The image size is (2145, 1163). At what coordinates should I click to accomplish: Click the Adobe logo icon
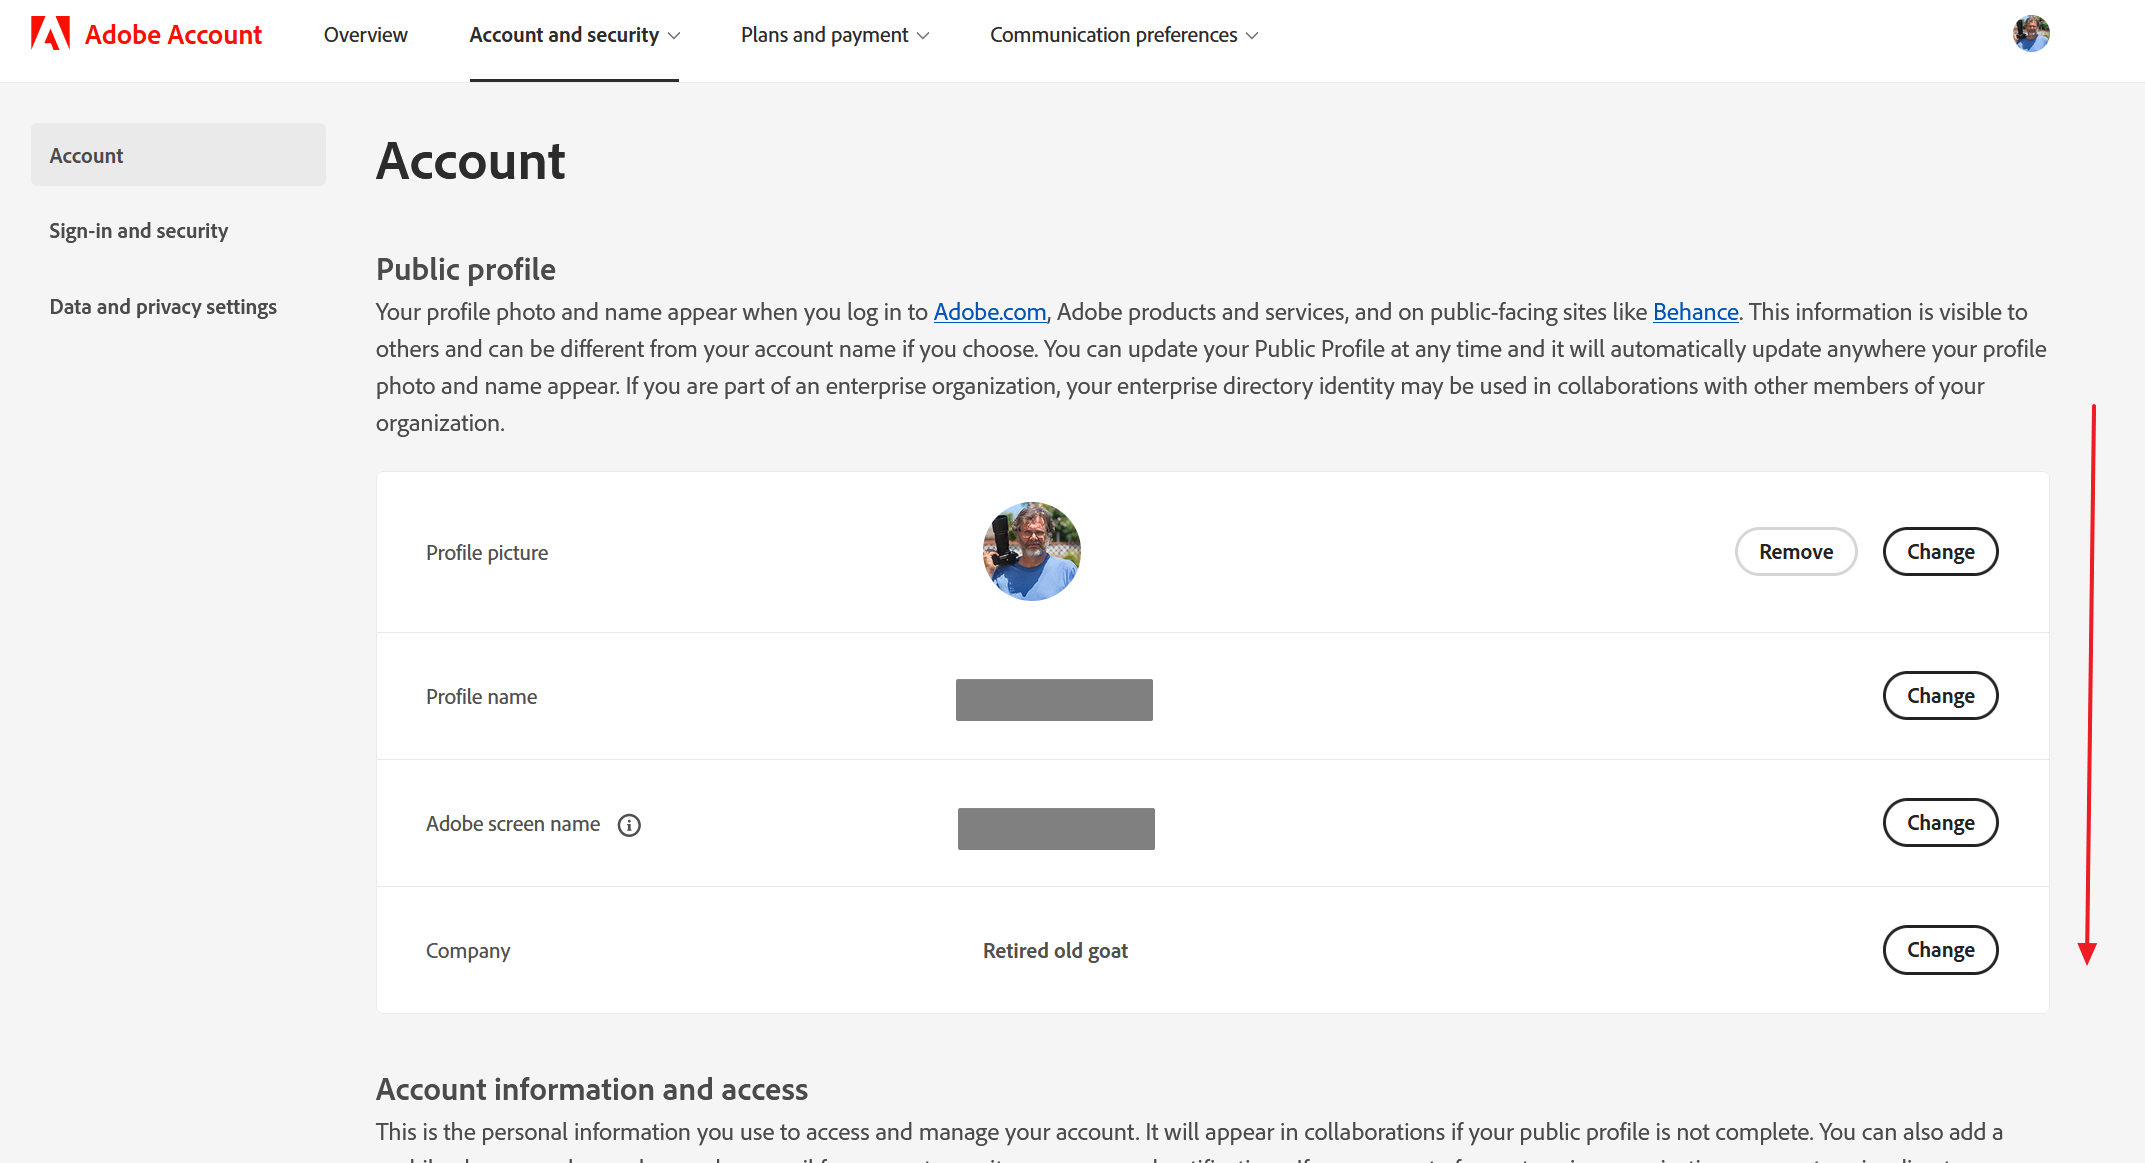point(50,34)
